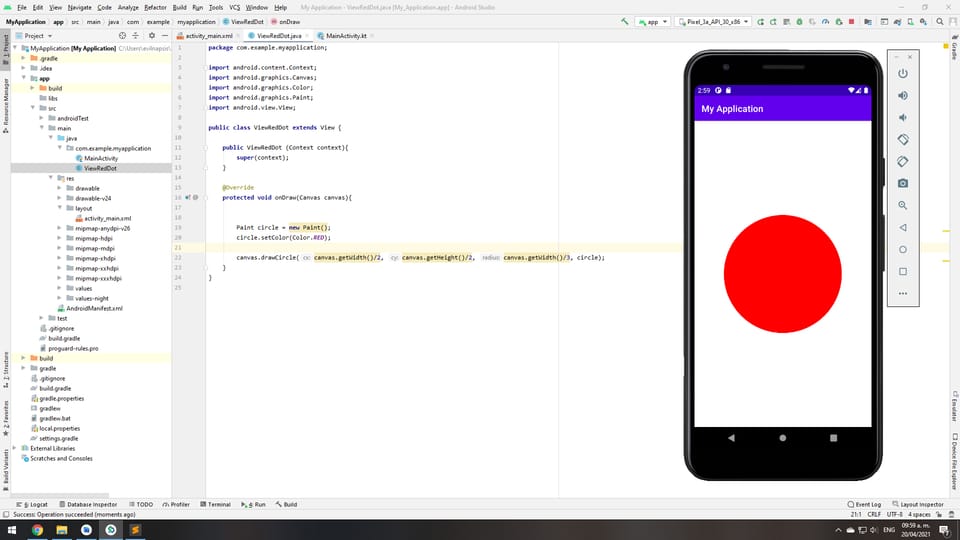Screen dimensions: 960x540
Task: Open the Logcat tool window
Action: tap(34, 504)
